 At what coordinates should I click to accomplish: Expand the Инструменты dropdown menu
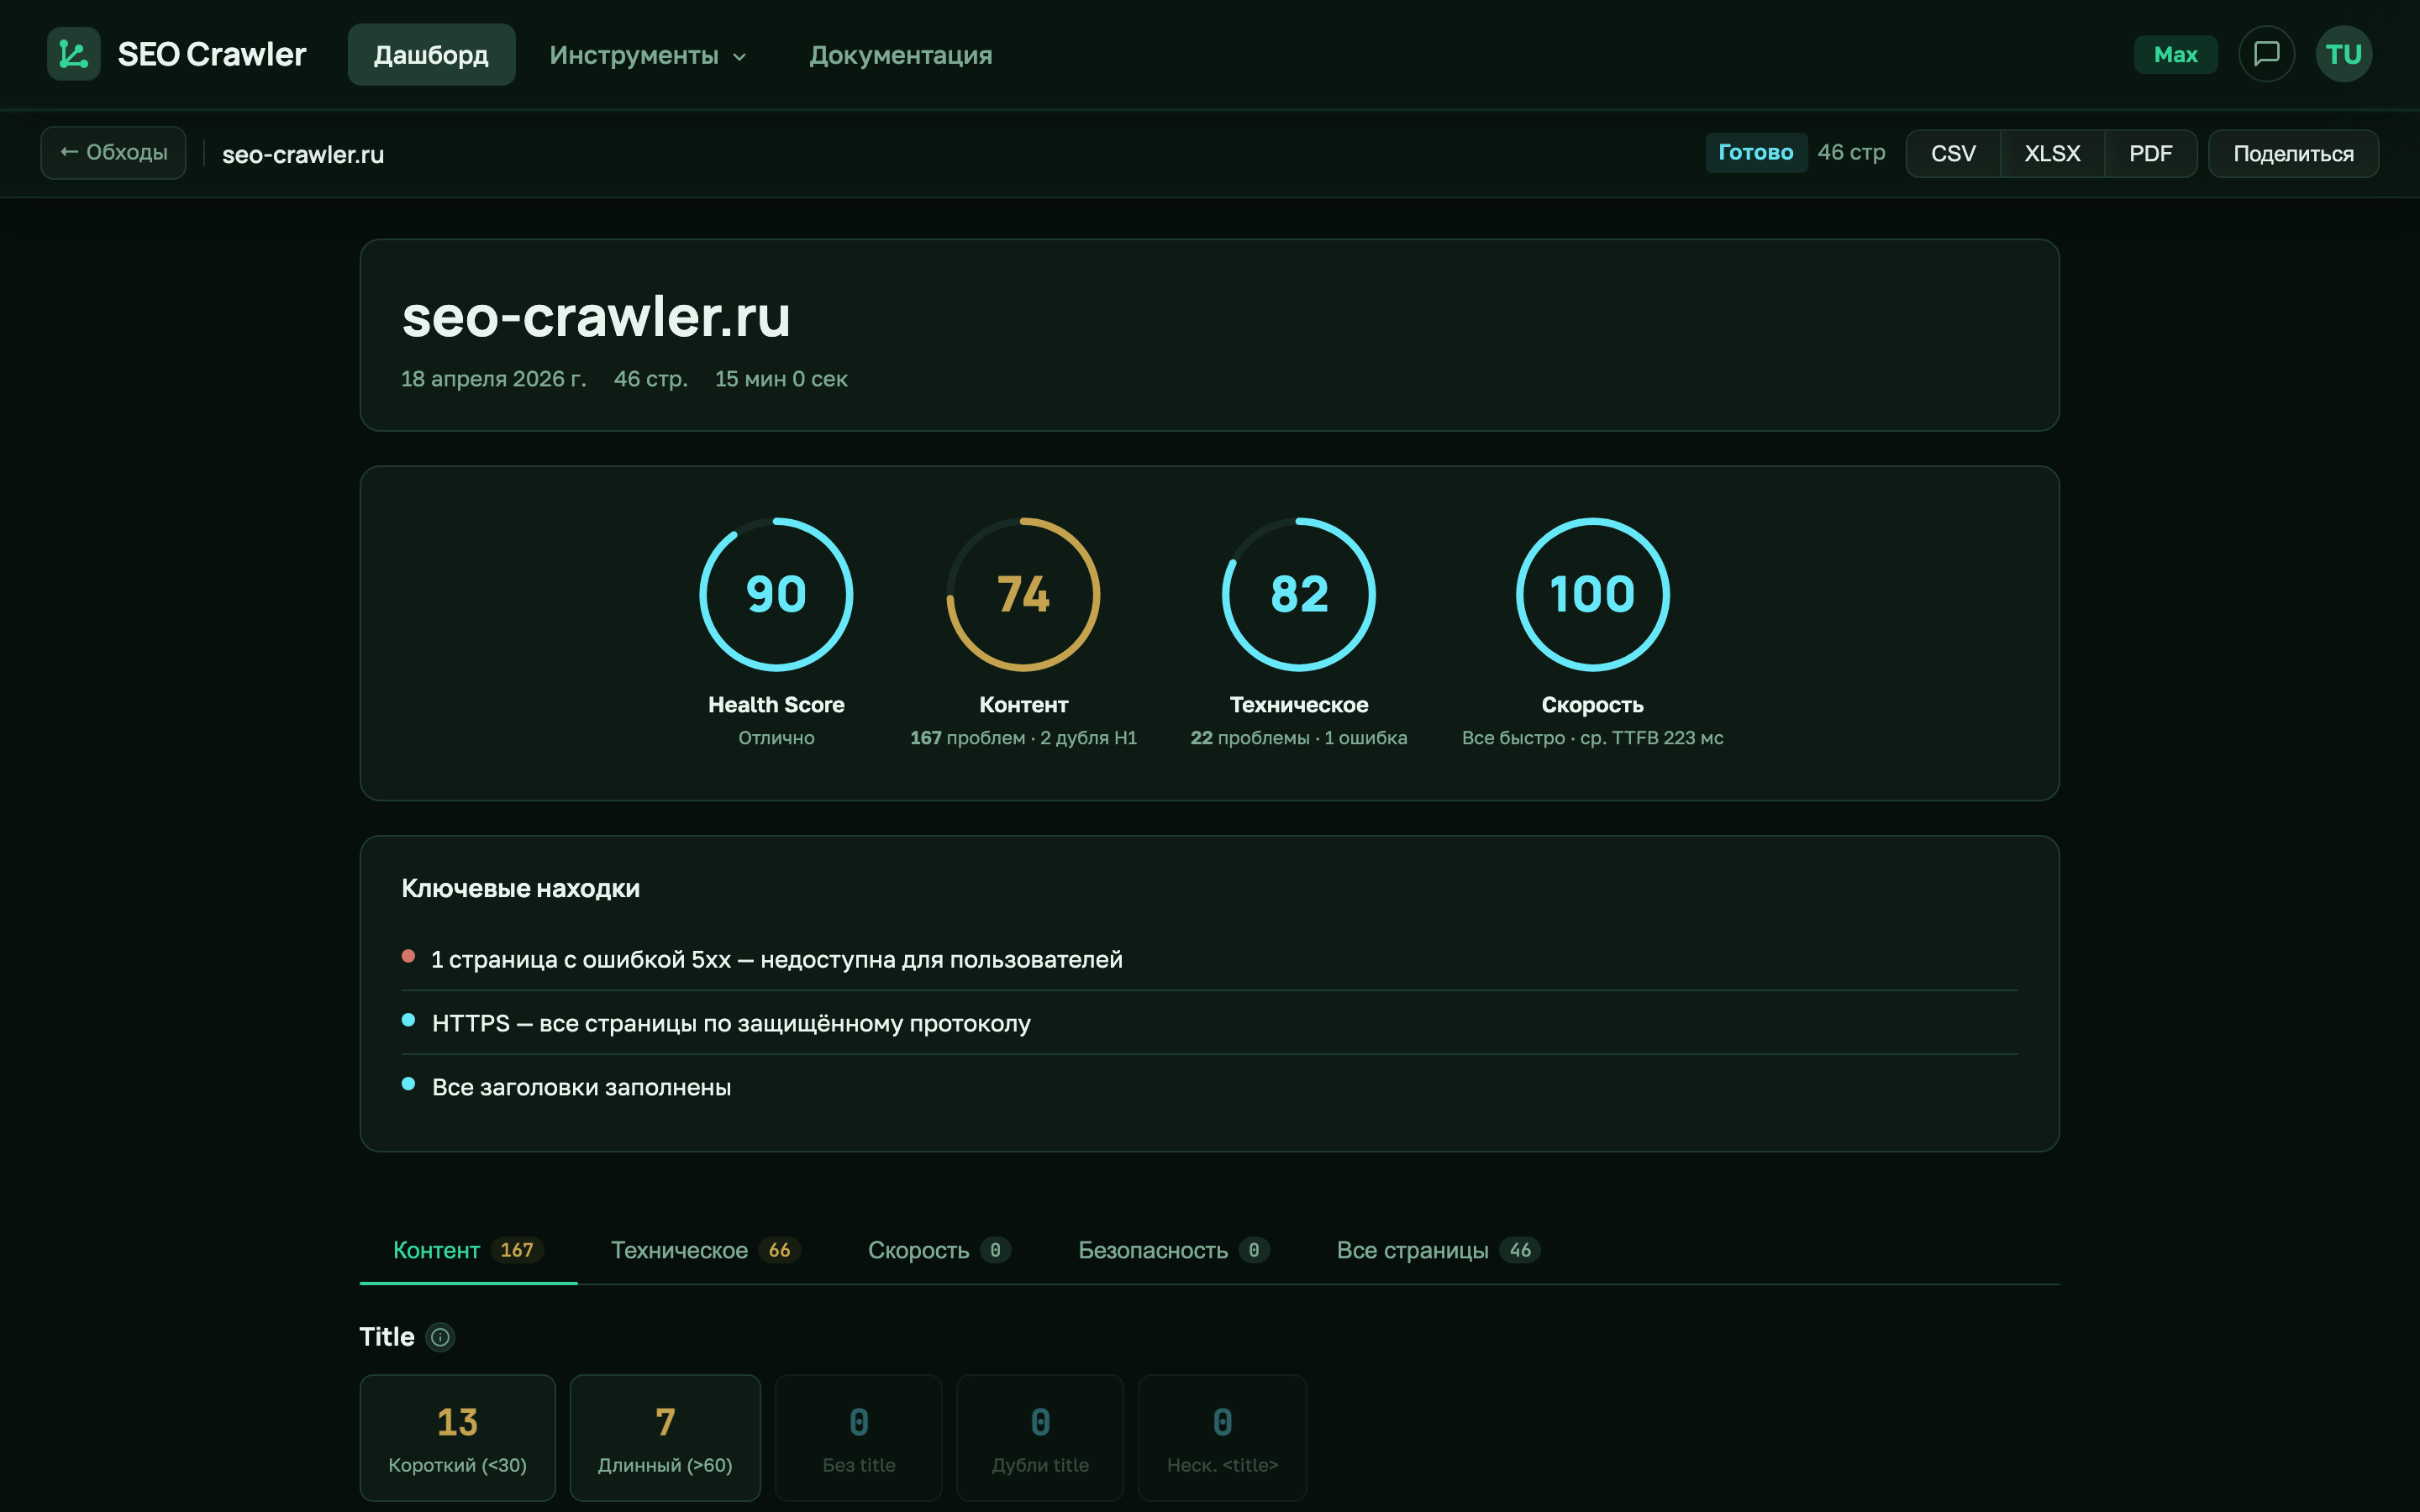(648, 55)
